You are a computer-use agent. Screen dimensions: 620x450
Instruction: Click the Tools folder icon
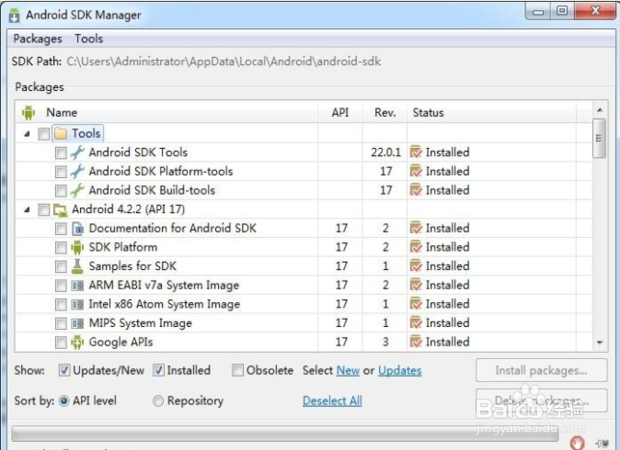click(60, 134)
